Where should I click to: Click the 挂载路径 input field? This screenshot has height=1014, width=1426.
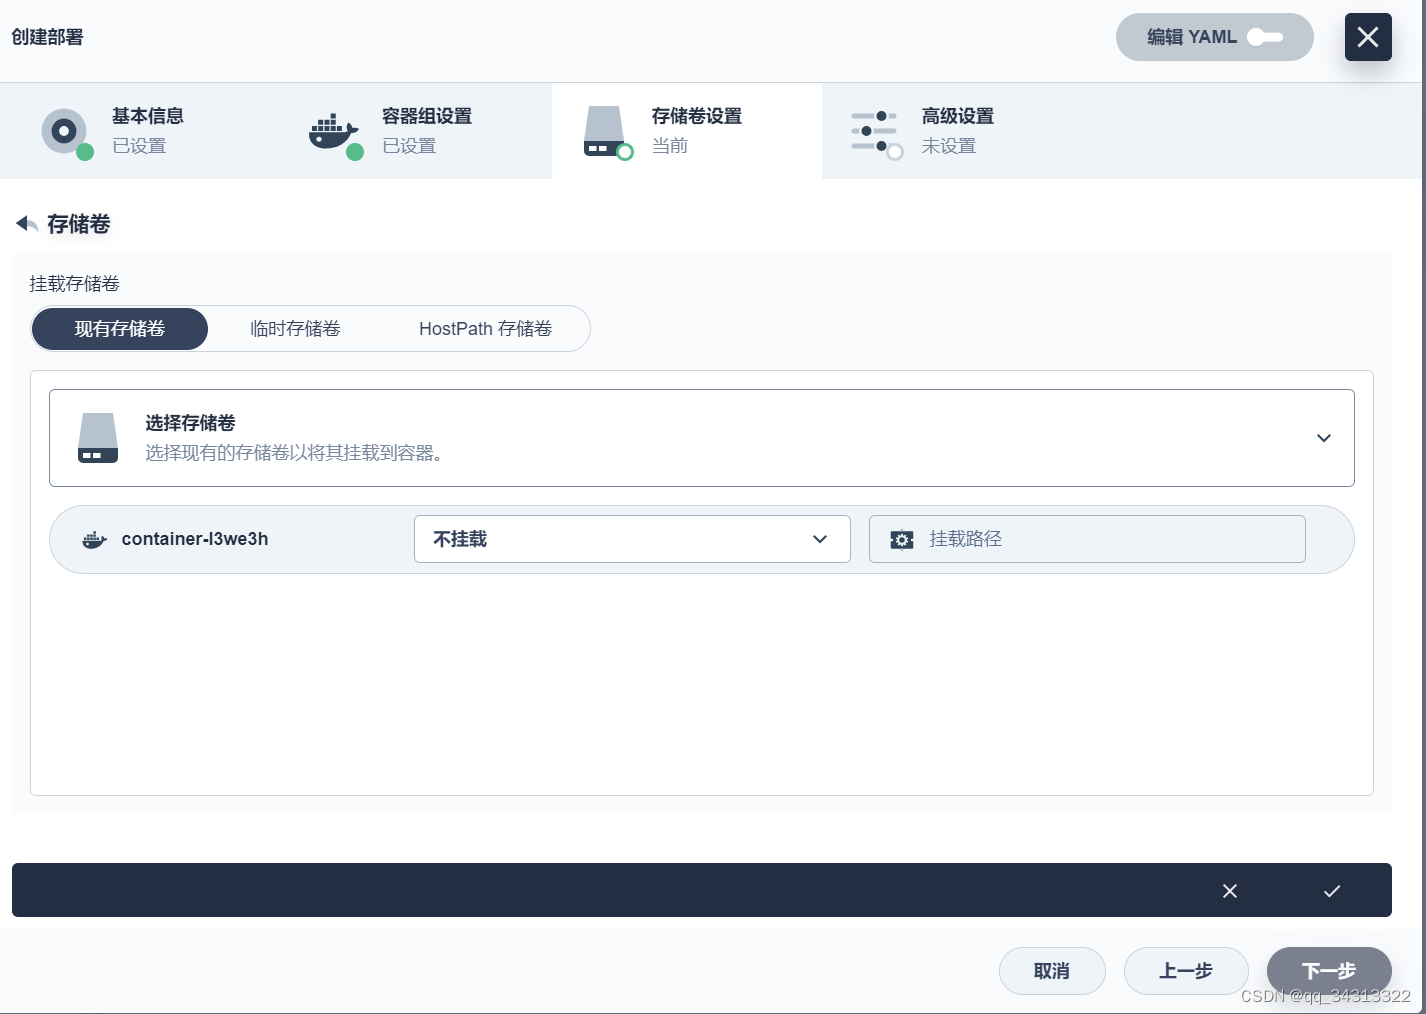[x=1087, y=539]
